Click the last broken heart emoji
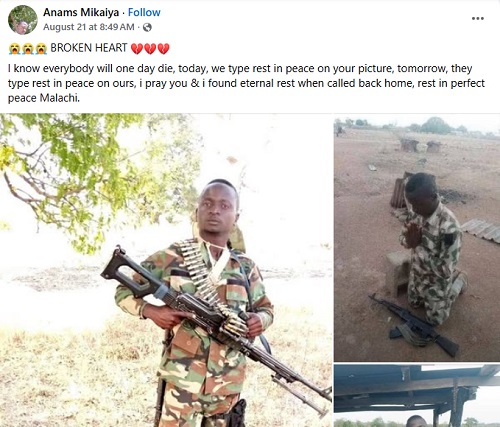Viewport: 500px width, 427px height. click(x=163, y=49)
